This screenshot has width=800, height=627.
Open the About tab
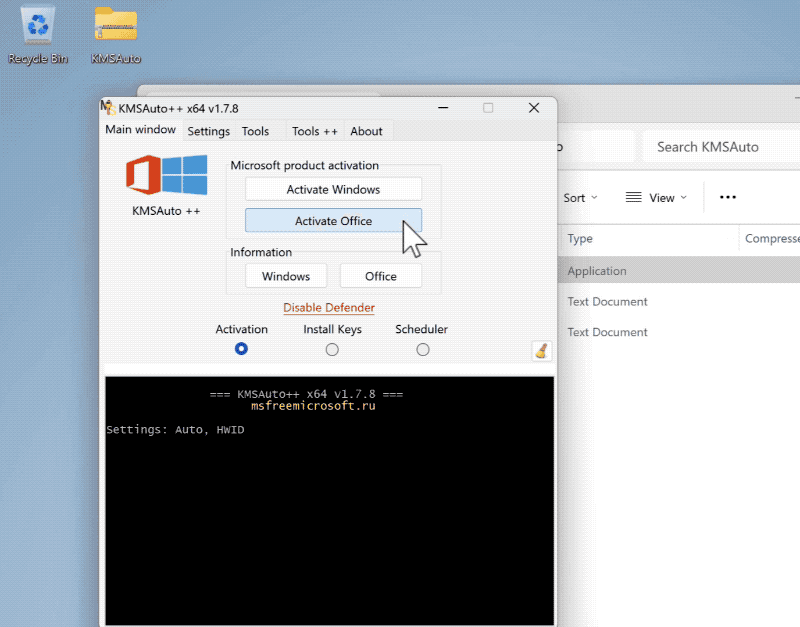coord(366,132)
